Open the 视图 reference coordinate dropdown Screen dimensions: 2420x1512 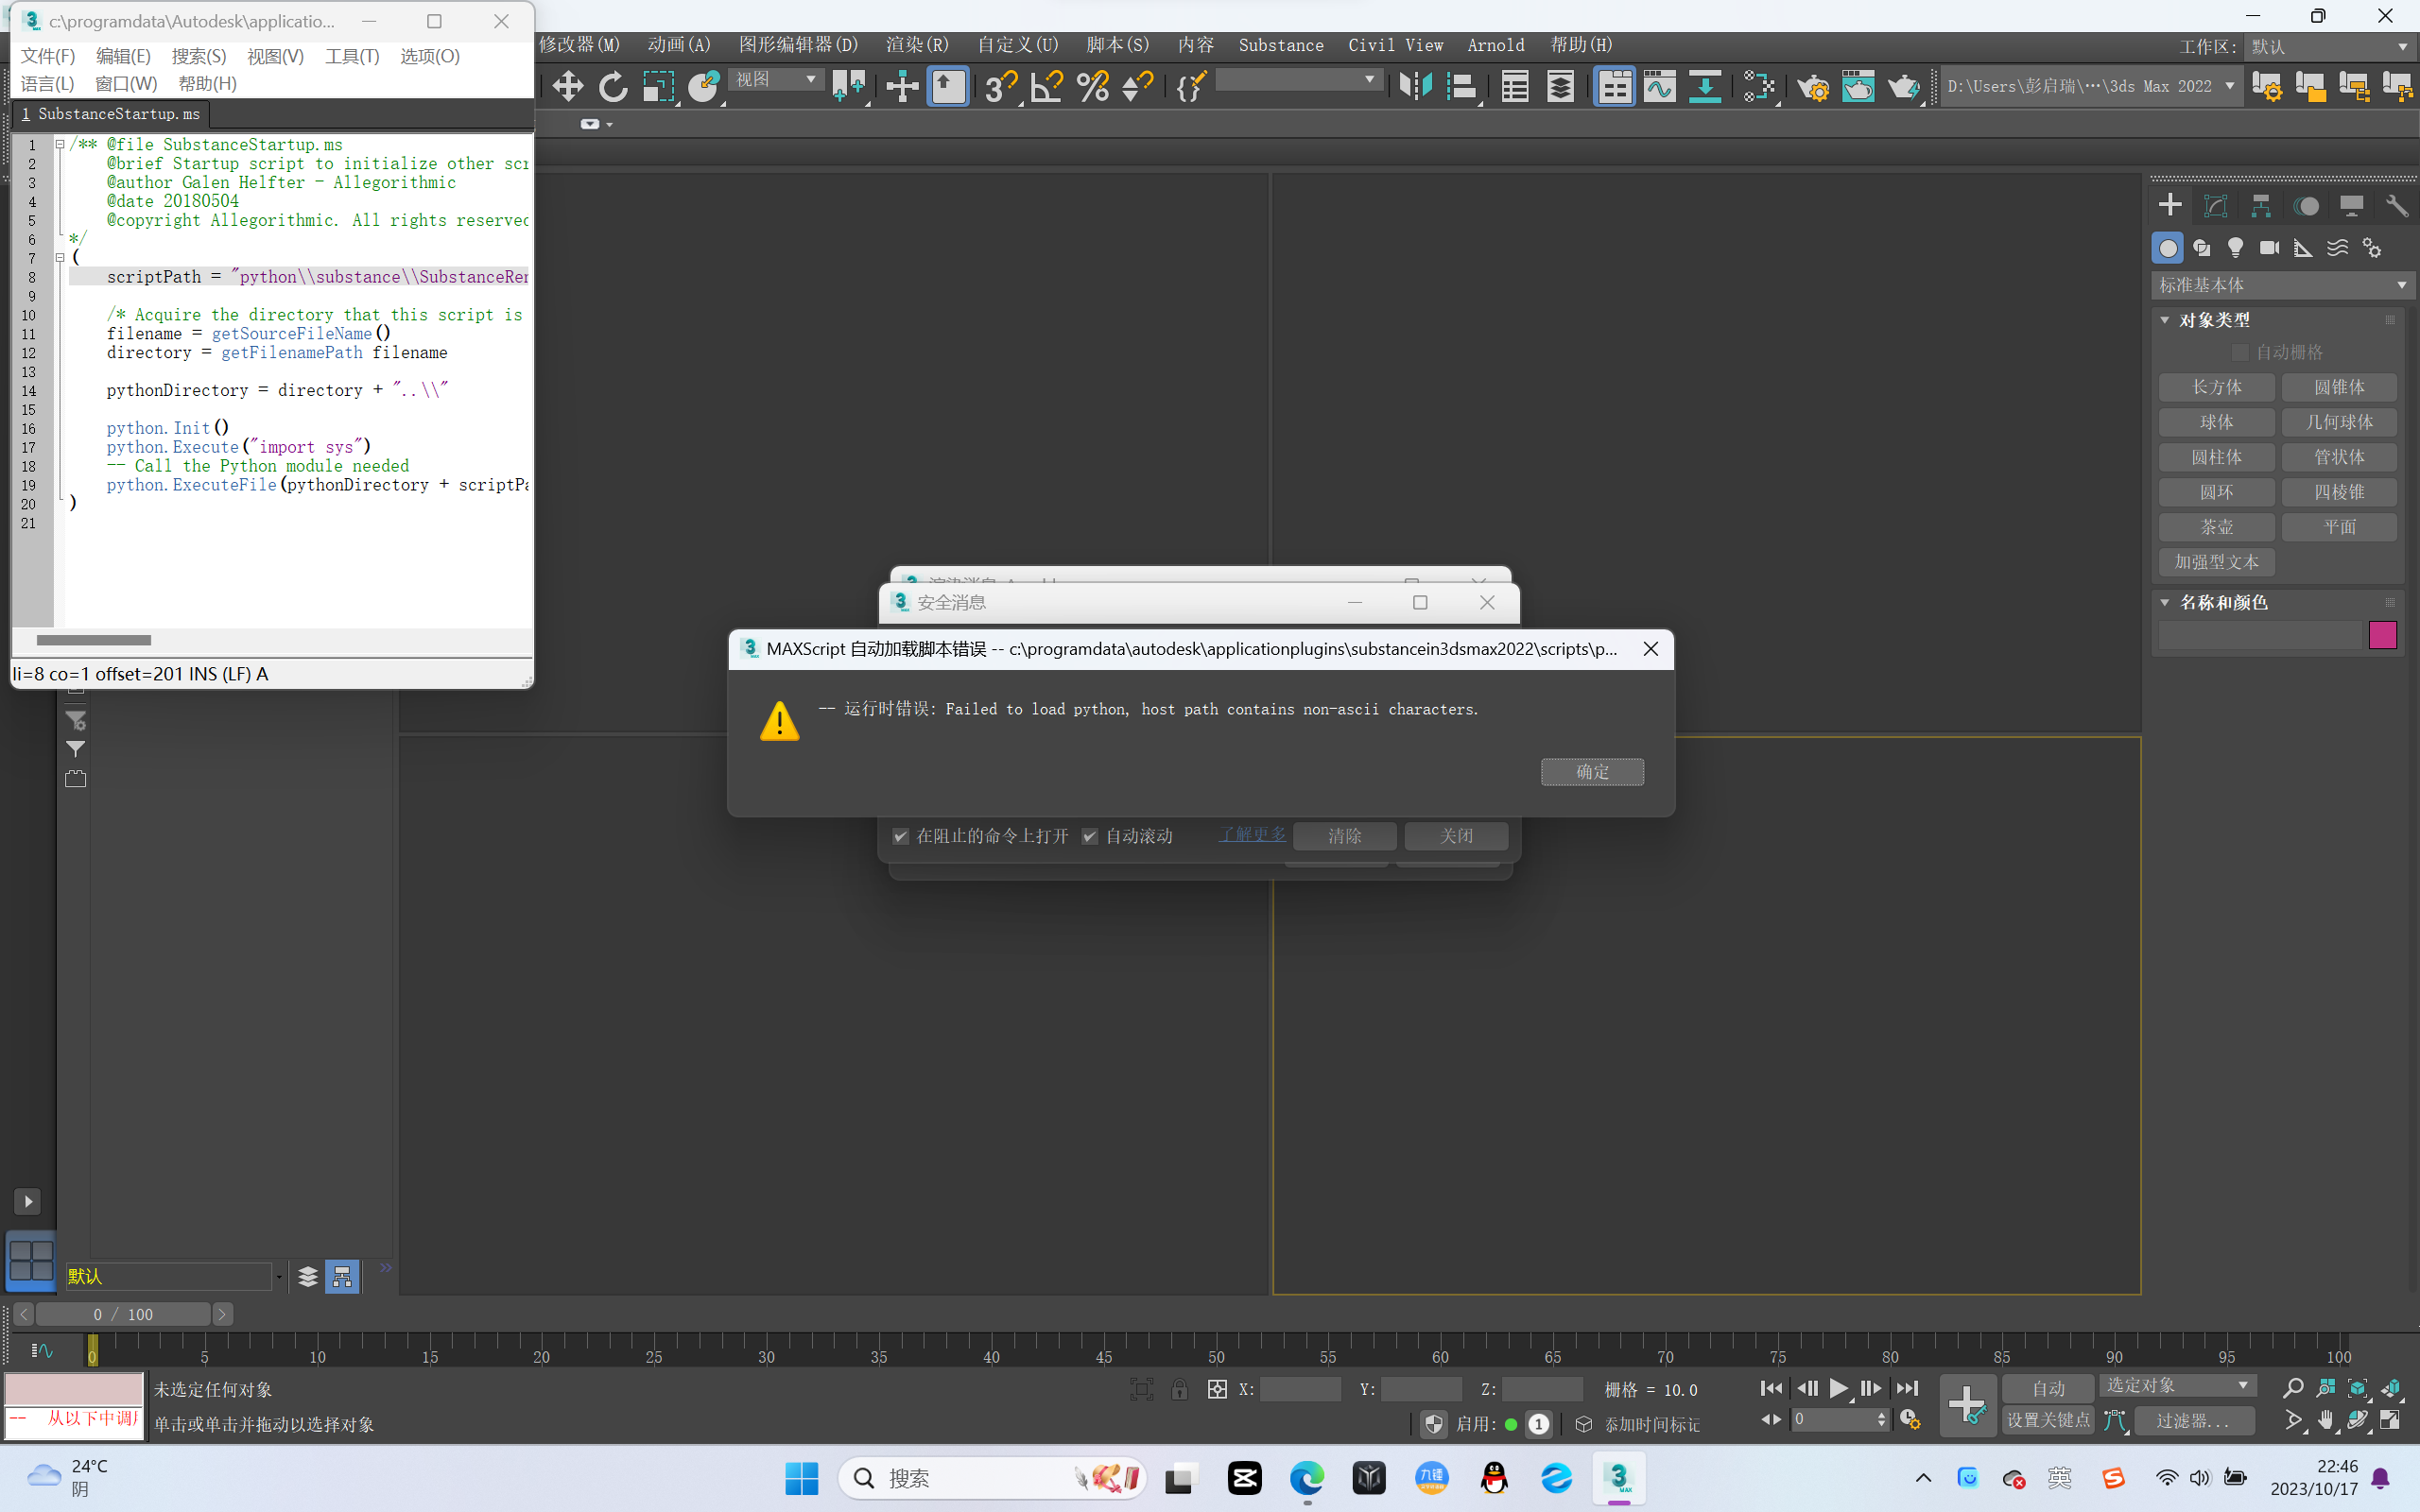tap(777, 80)
